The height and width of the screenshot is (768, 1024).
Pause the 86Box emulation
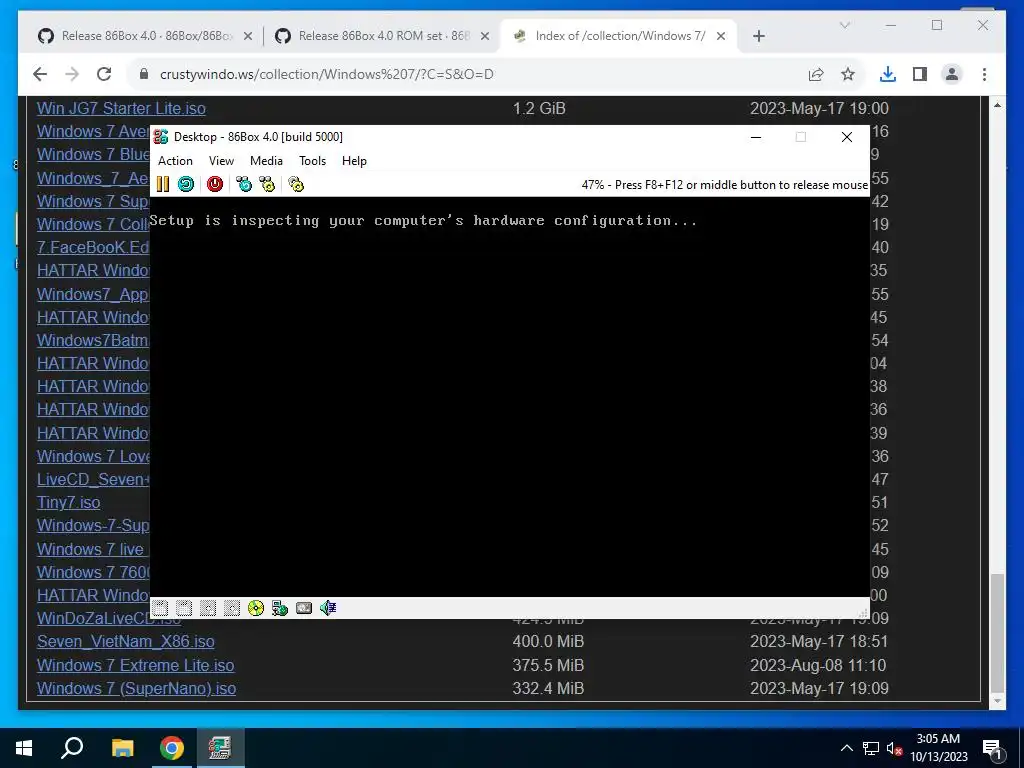pos(163,184)
